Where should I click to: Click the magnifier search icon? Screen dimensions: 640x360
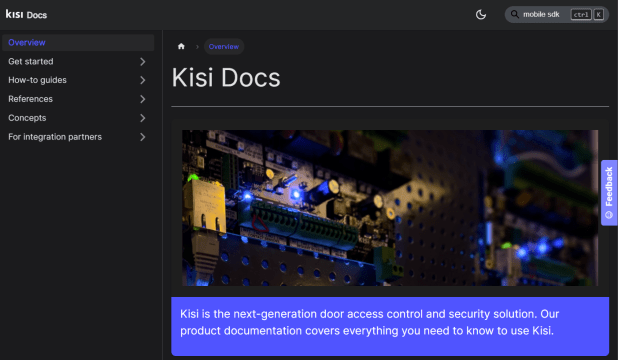tap(515, 14)
